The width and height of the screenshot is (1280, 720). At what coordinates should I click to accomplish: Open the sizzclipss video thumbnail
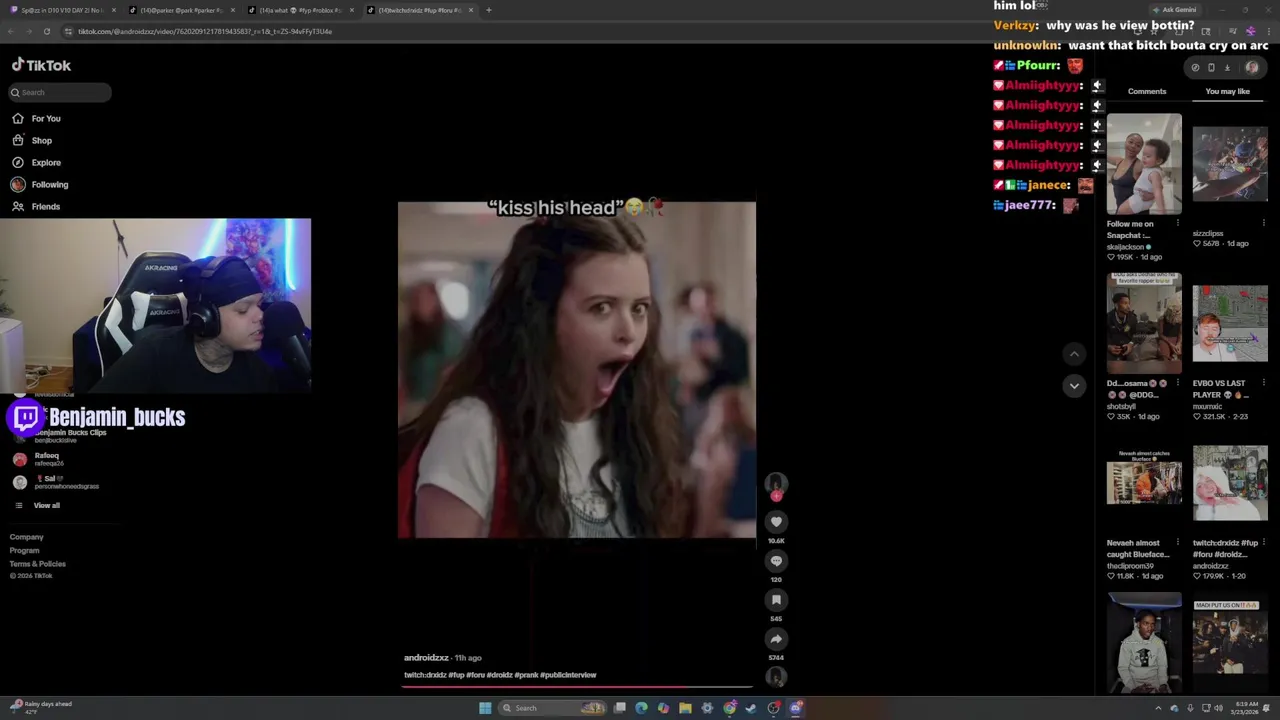(1230, 164)
